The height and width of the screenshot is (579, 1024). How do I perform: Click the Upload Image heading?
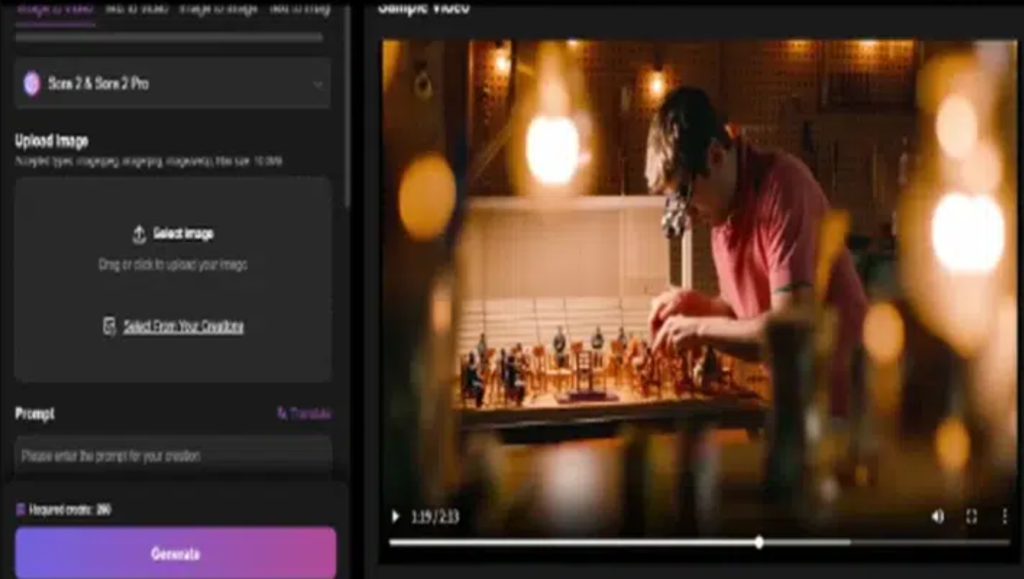click(x=52, y=141)
